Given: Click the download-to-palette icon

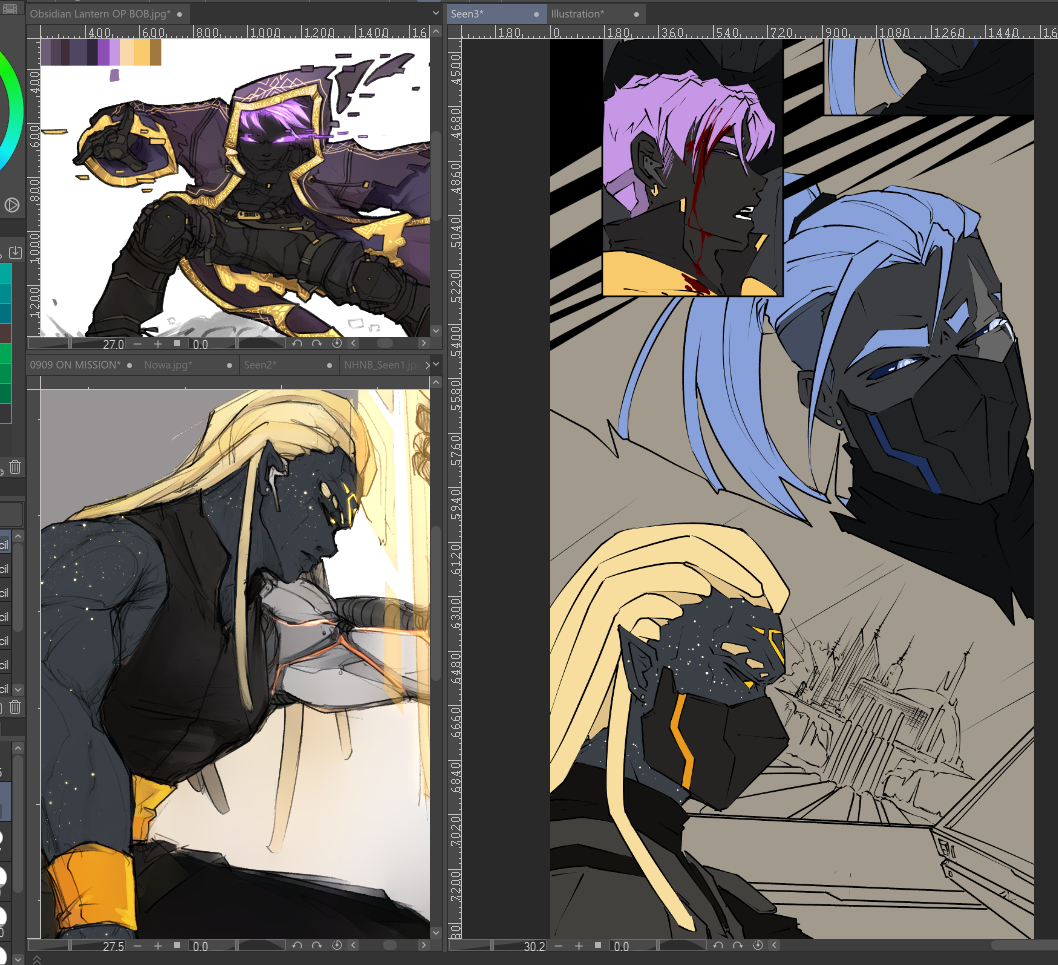Looking at the screenshot, I should tap(16, 252).
